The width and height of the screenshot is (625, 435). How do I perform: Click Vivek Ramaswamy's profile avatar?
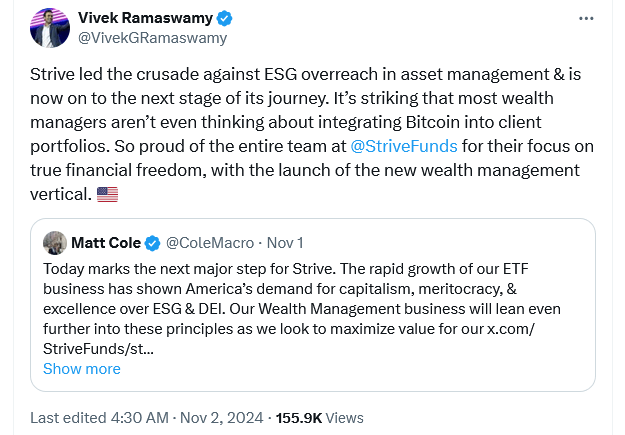pyautogui.click(x=49, y=28)
